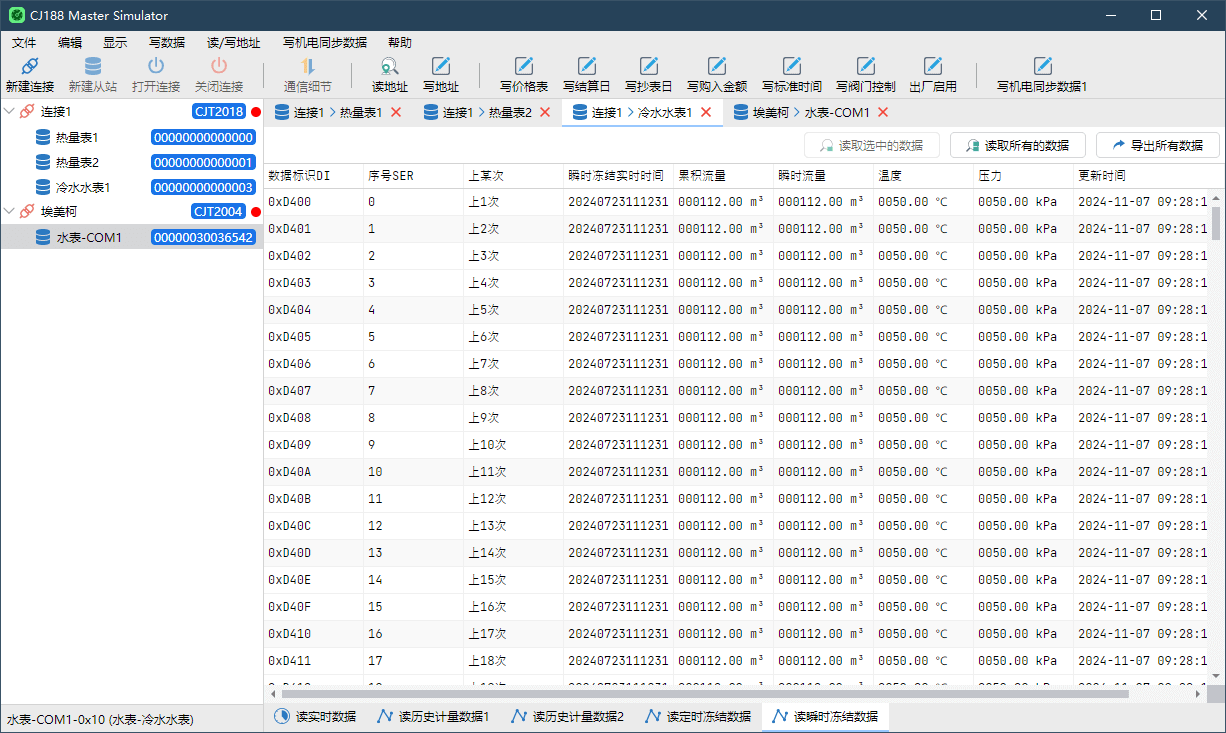
Task: Click the CJT2018 protocol badge
Action: [219, 112]
